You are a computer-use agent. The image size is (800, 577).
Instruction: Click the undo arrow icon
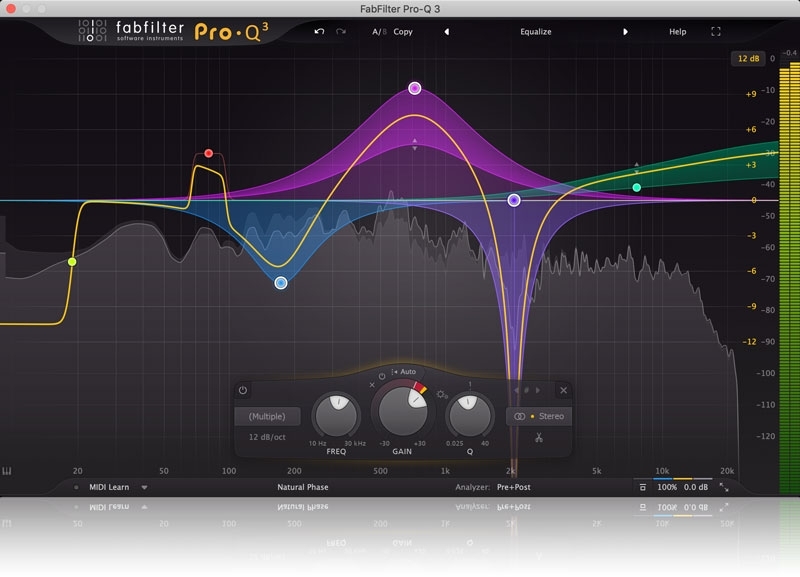319,32
